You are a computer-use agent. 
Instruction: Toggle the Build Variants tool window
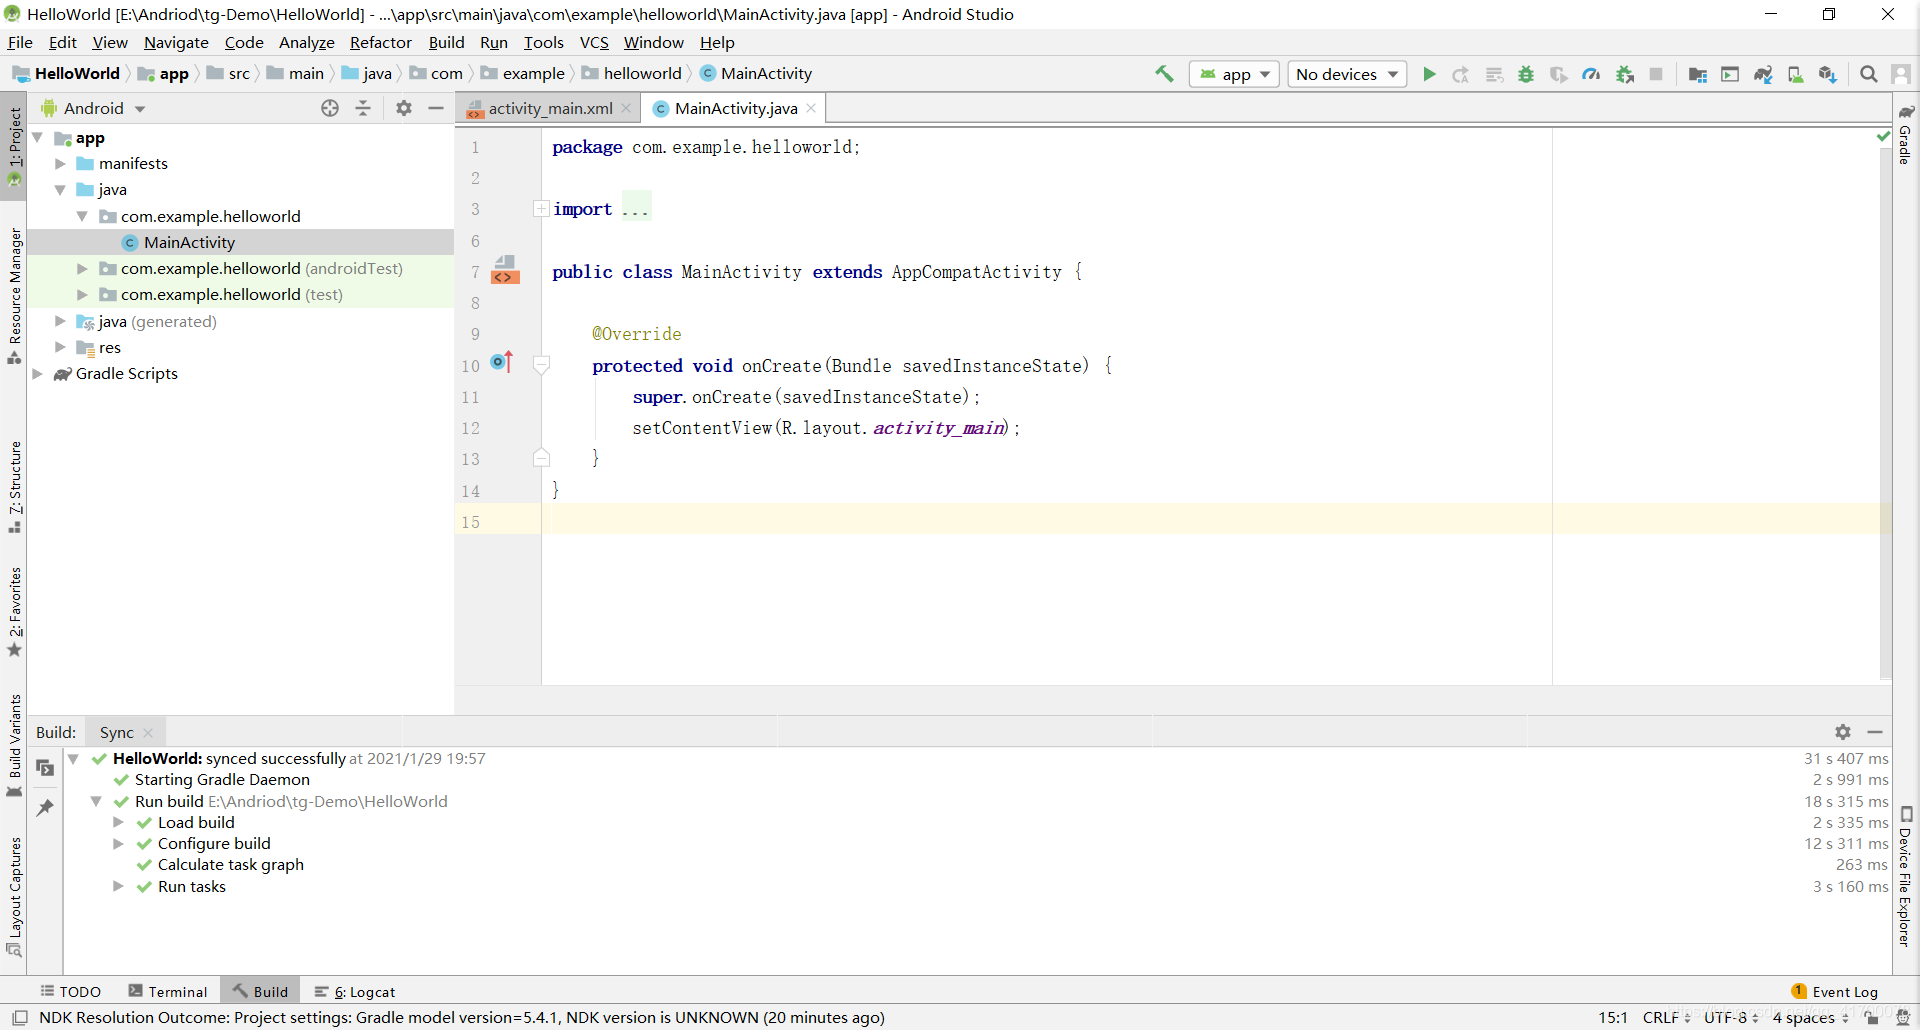click(14, 746)
